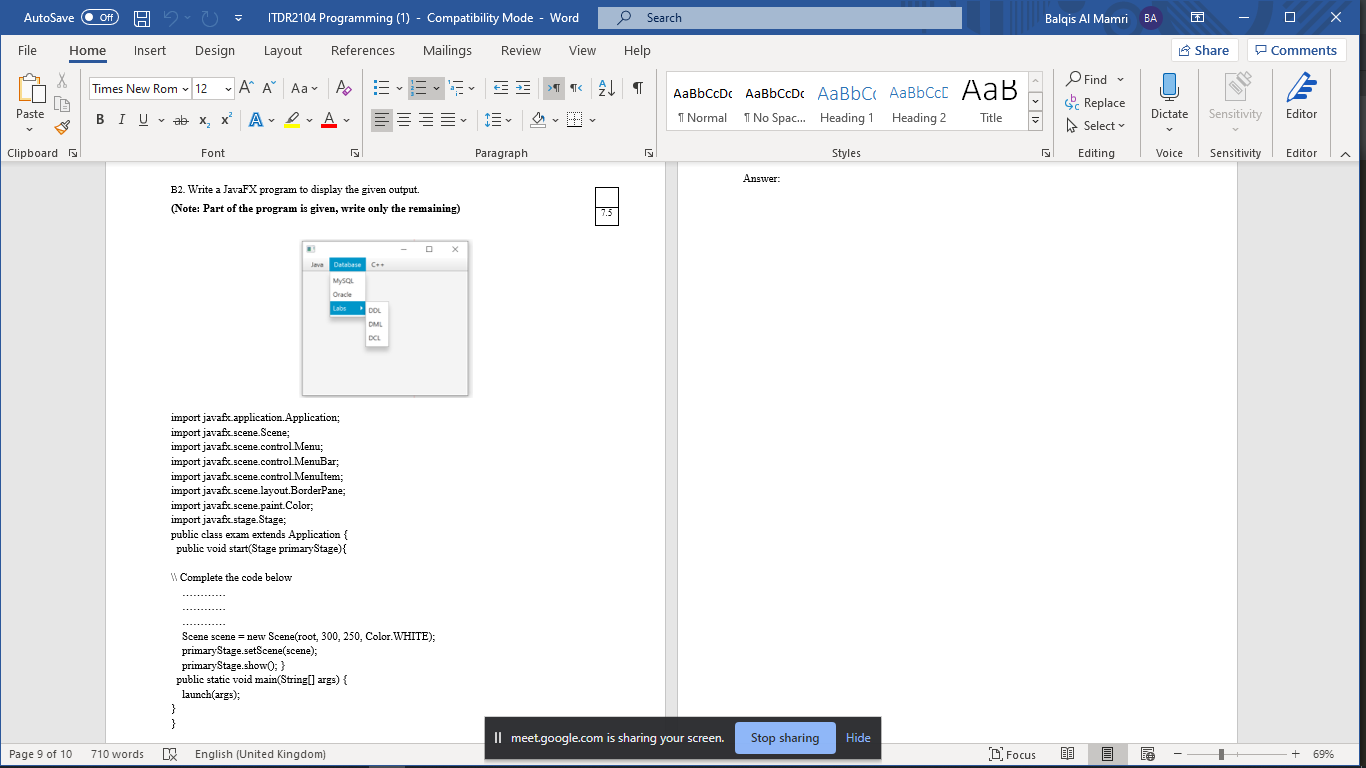Switch to the Review tab
Image resolution: width=1366 pixels, height=768 pixels.
point(521,50)
